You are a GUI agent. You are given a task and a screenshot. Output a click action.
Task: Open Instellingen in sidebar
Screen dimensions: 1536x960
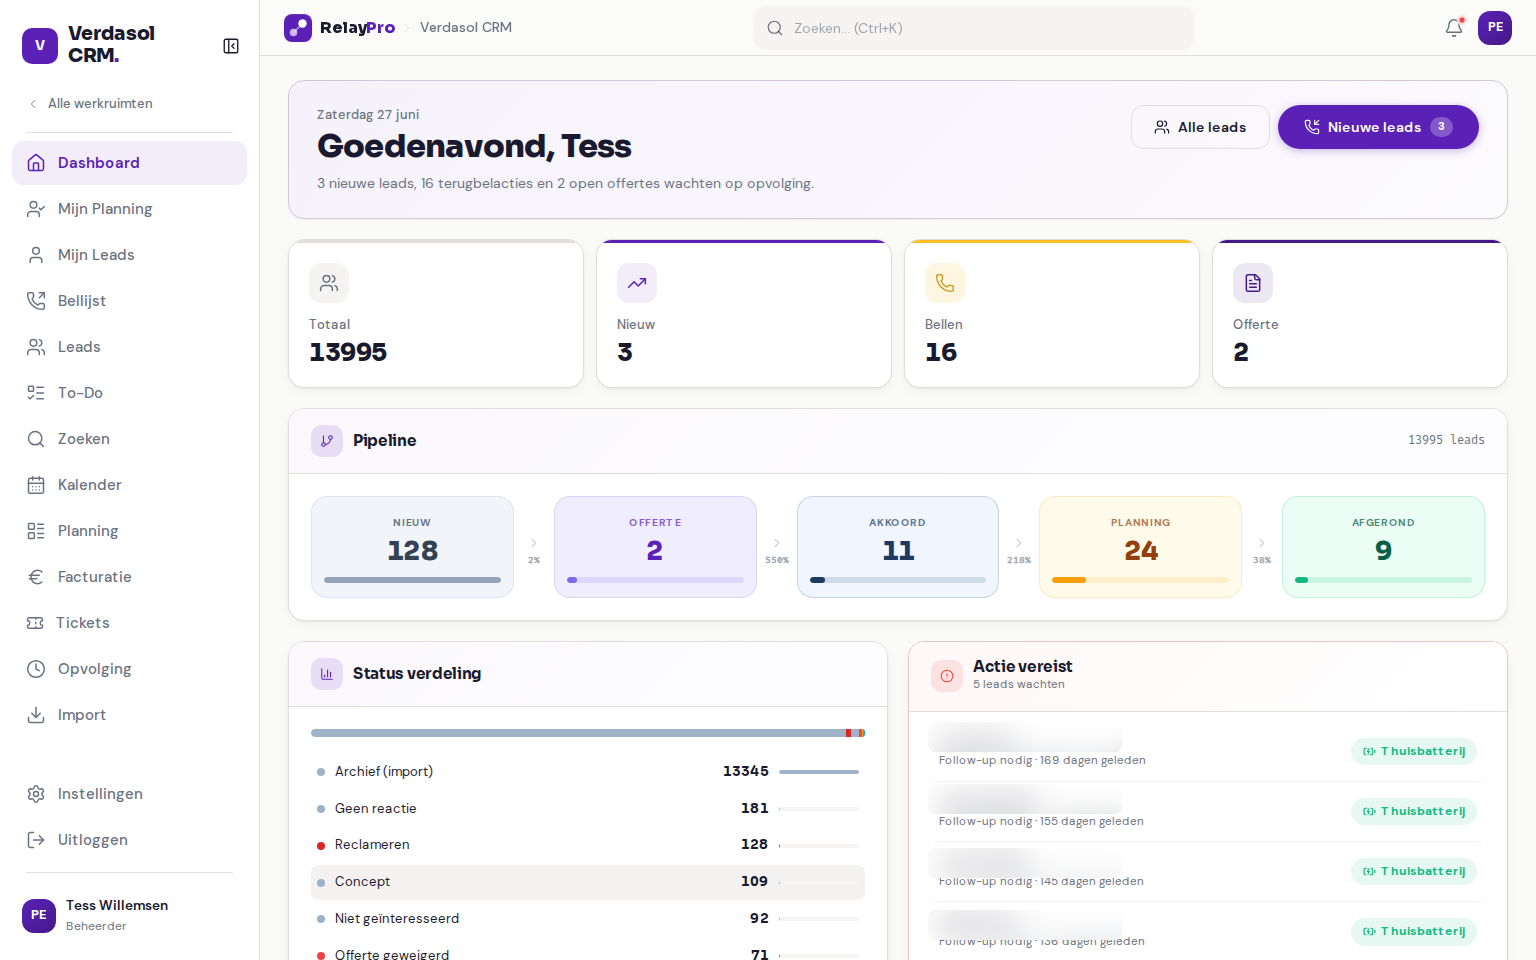129,794
